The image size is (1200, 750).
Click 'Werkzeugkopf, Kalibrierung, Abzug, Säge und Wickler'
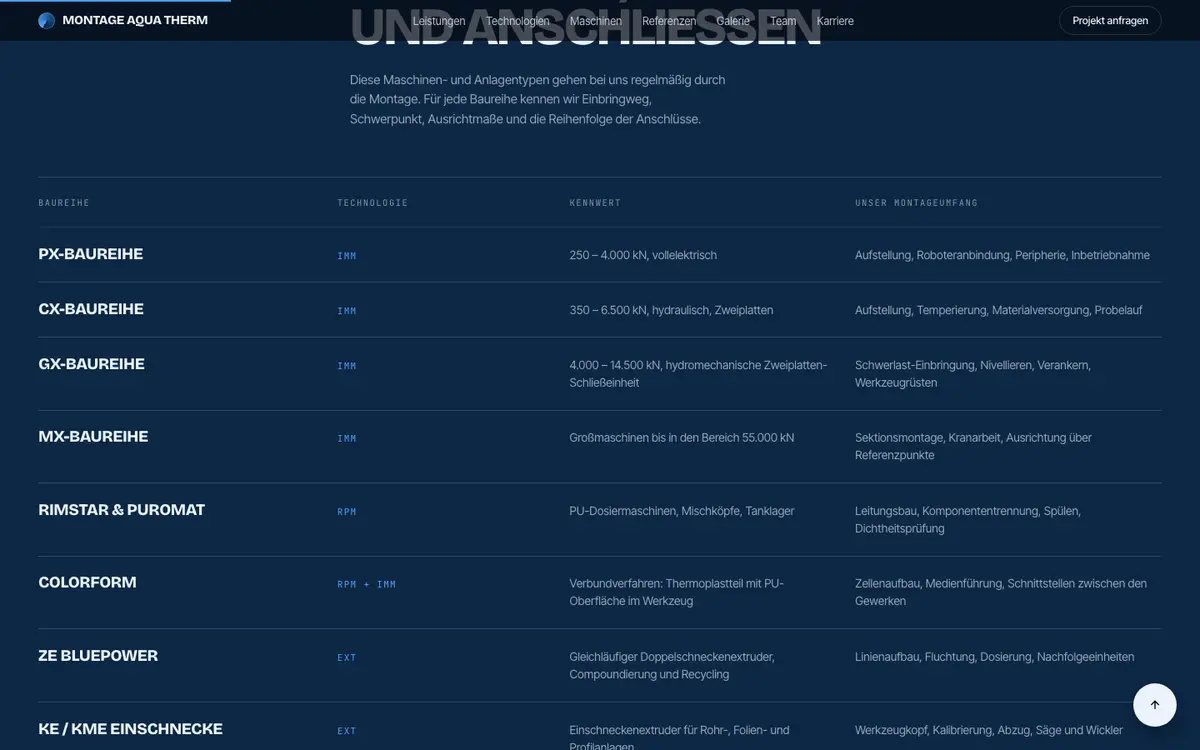(x=989, y=730)
